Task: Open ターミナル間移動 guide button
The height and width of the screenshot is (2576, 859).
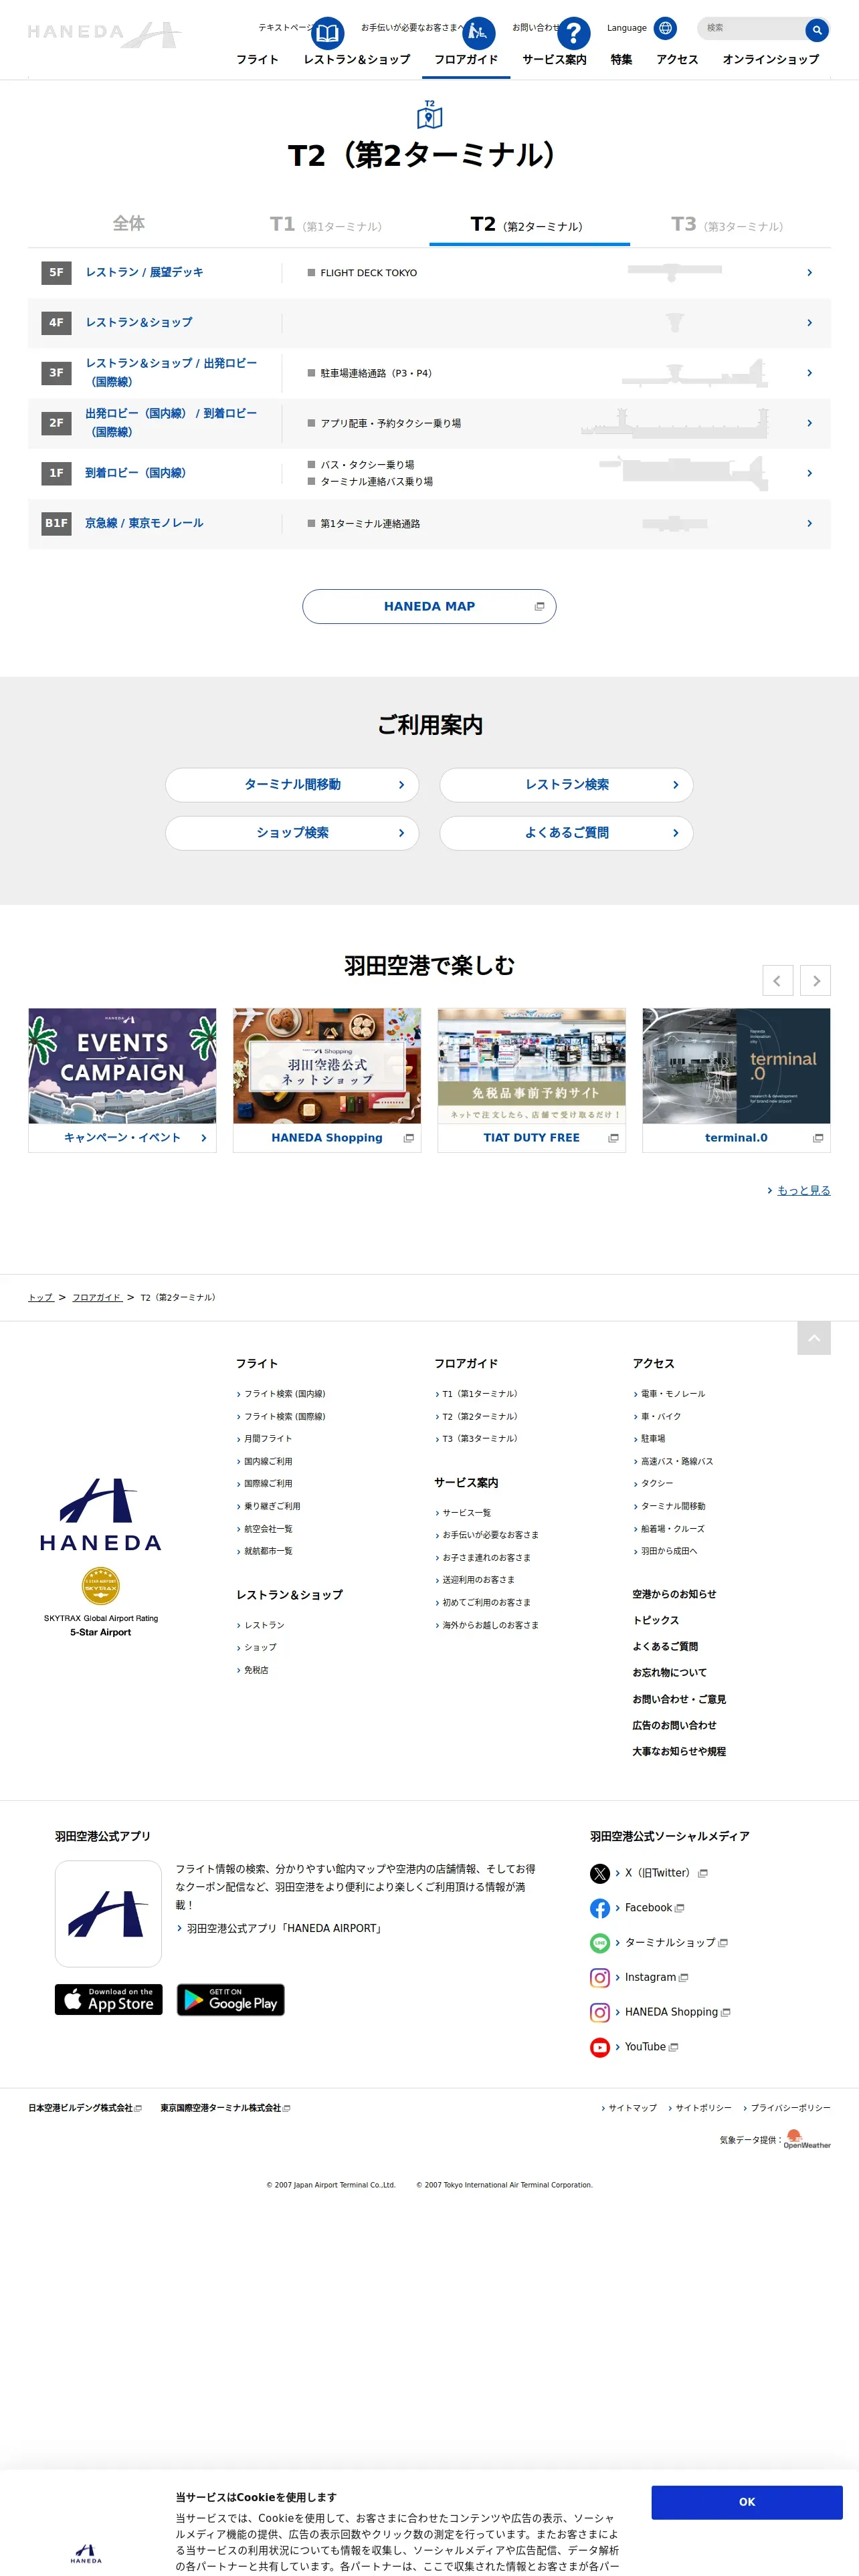Action: (292, 785)
